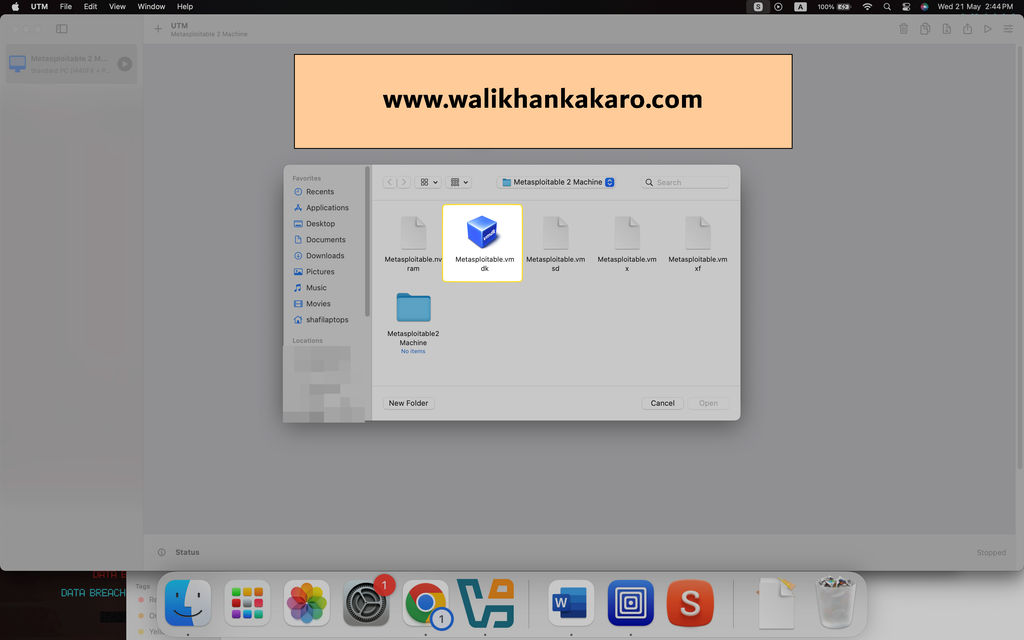
Task: Open the Metasploitable 2 Machine path popup
Action: (x=557, y=182)
